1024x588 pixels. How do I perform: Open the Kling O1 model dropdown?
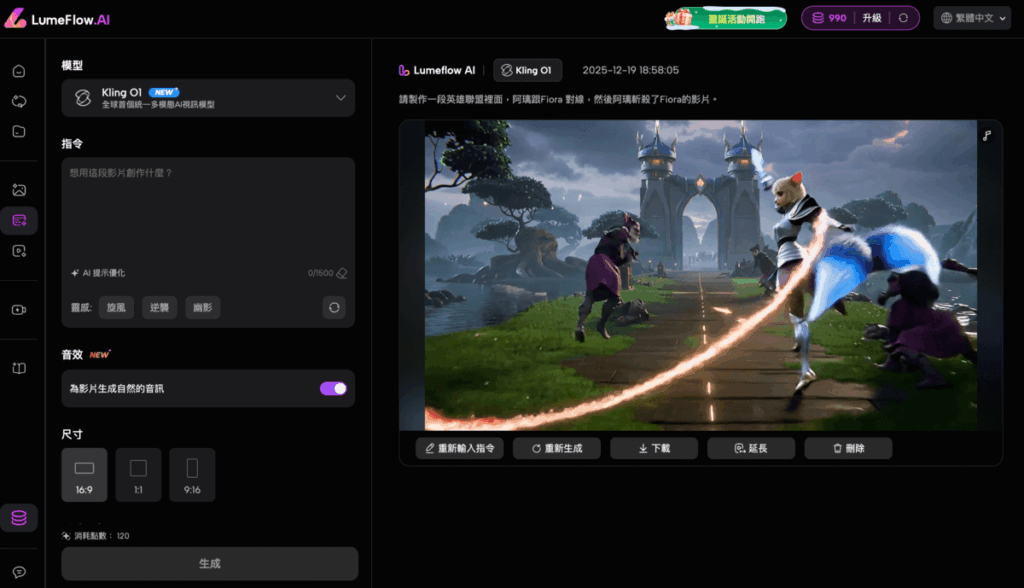(208, 97)
